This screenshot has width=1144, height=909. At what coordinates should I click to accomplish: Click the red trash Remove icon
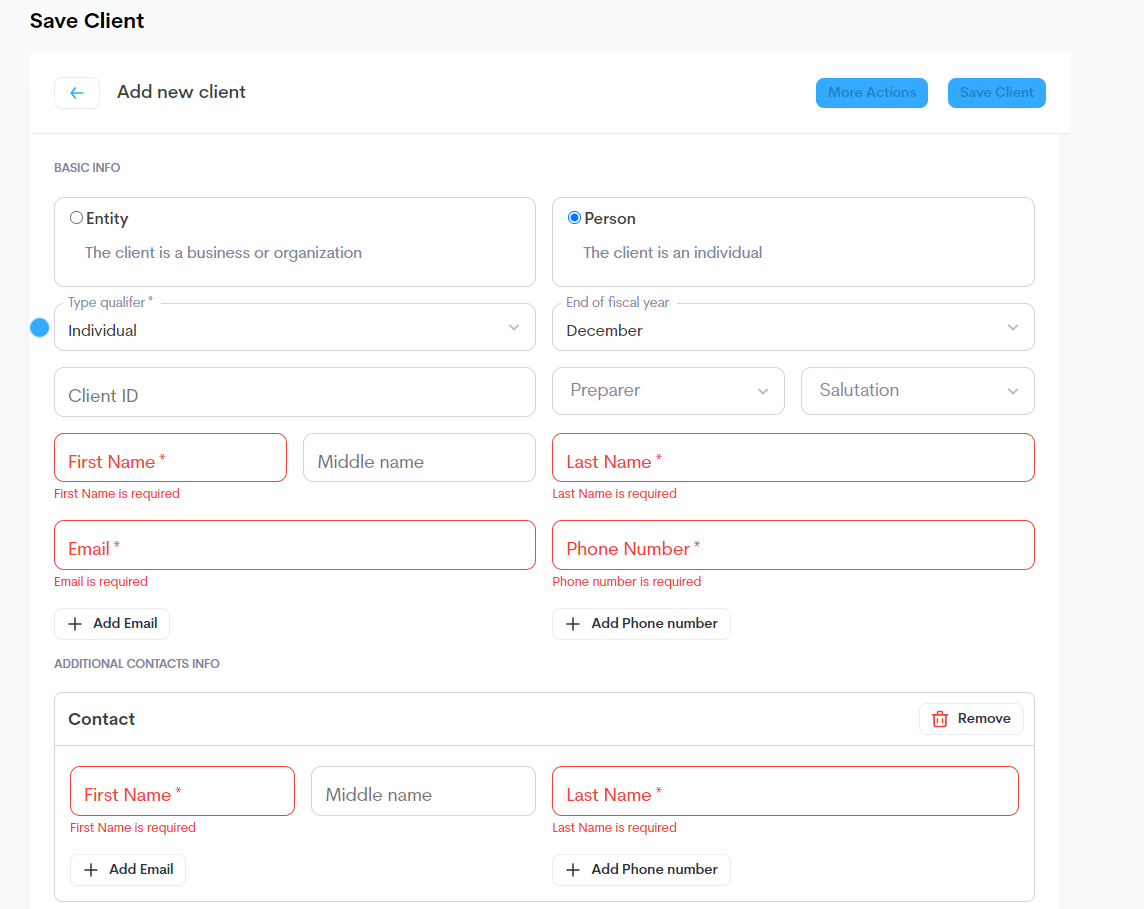click(x=940, y=719)
